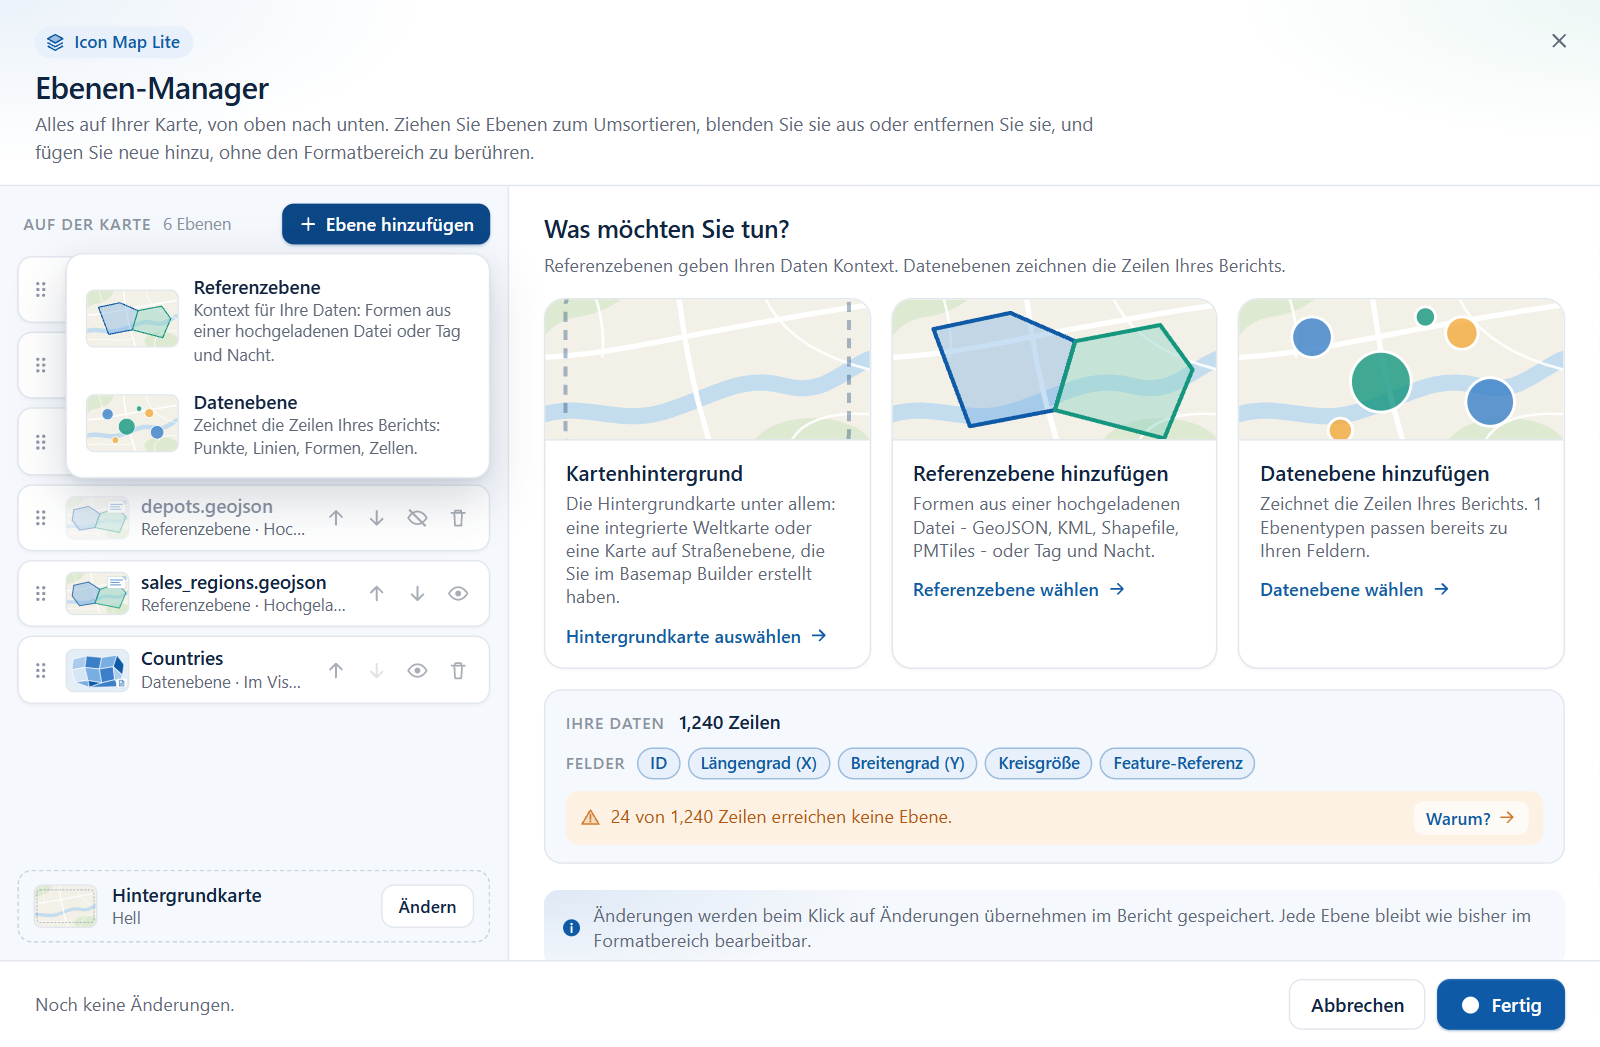Click Ändern for the Hintergrundkarte
The image size is (1600, 1047).
coord(427,906)
